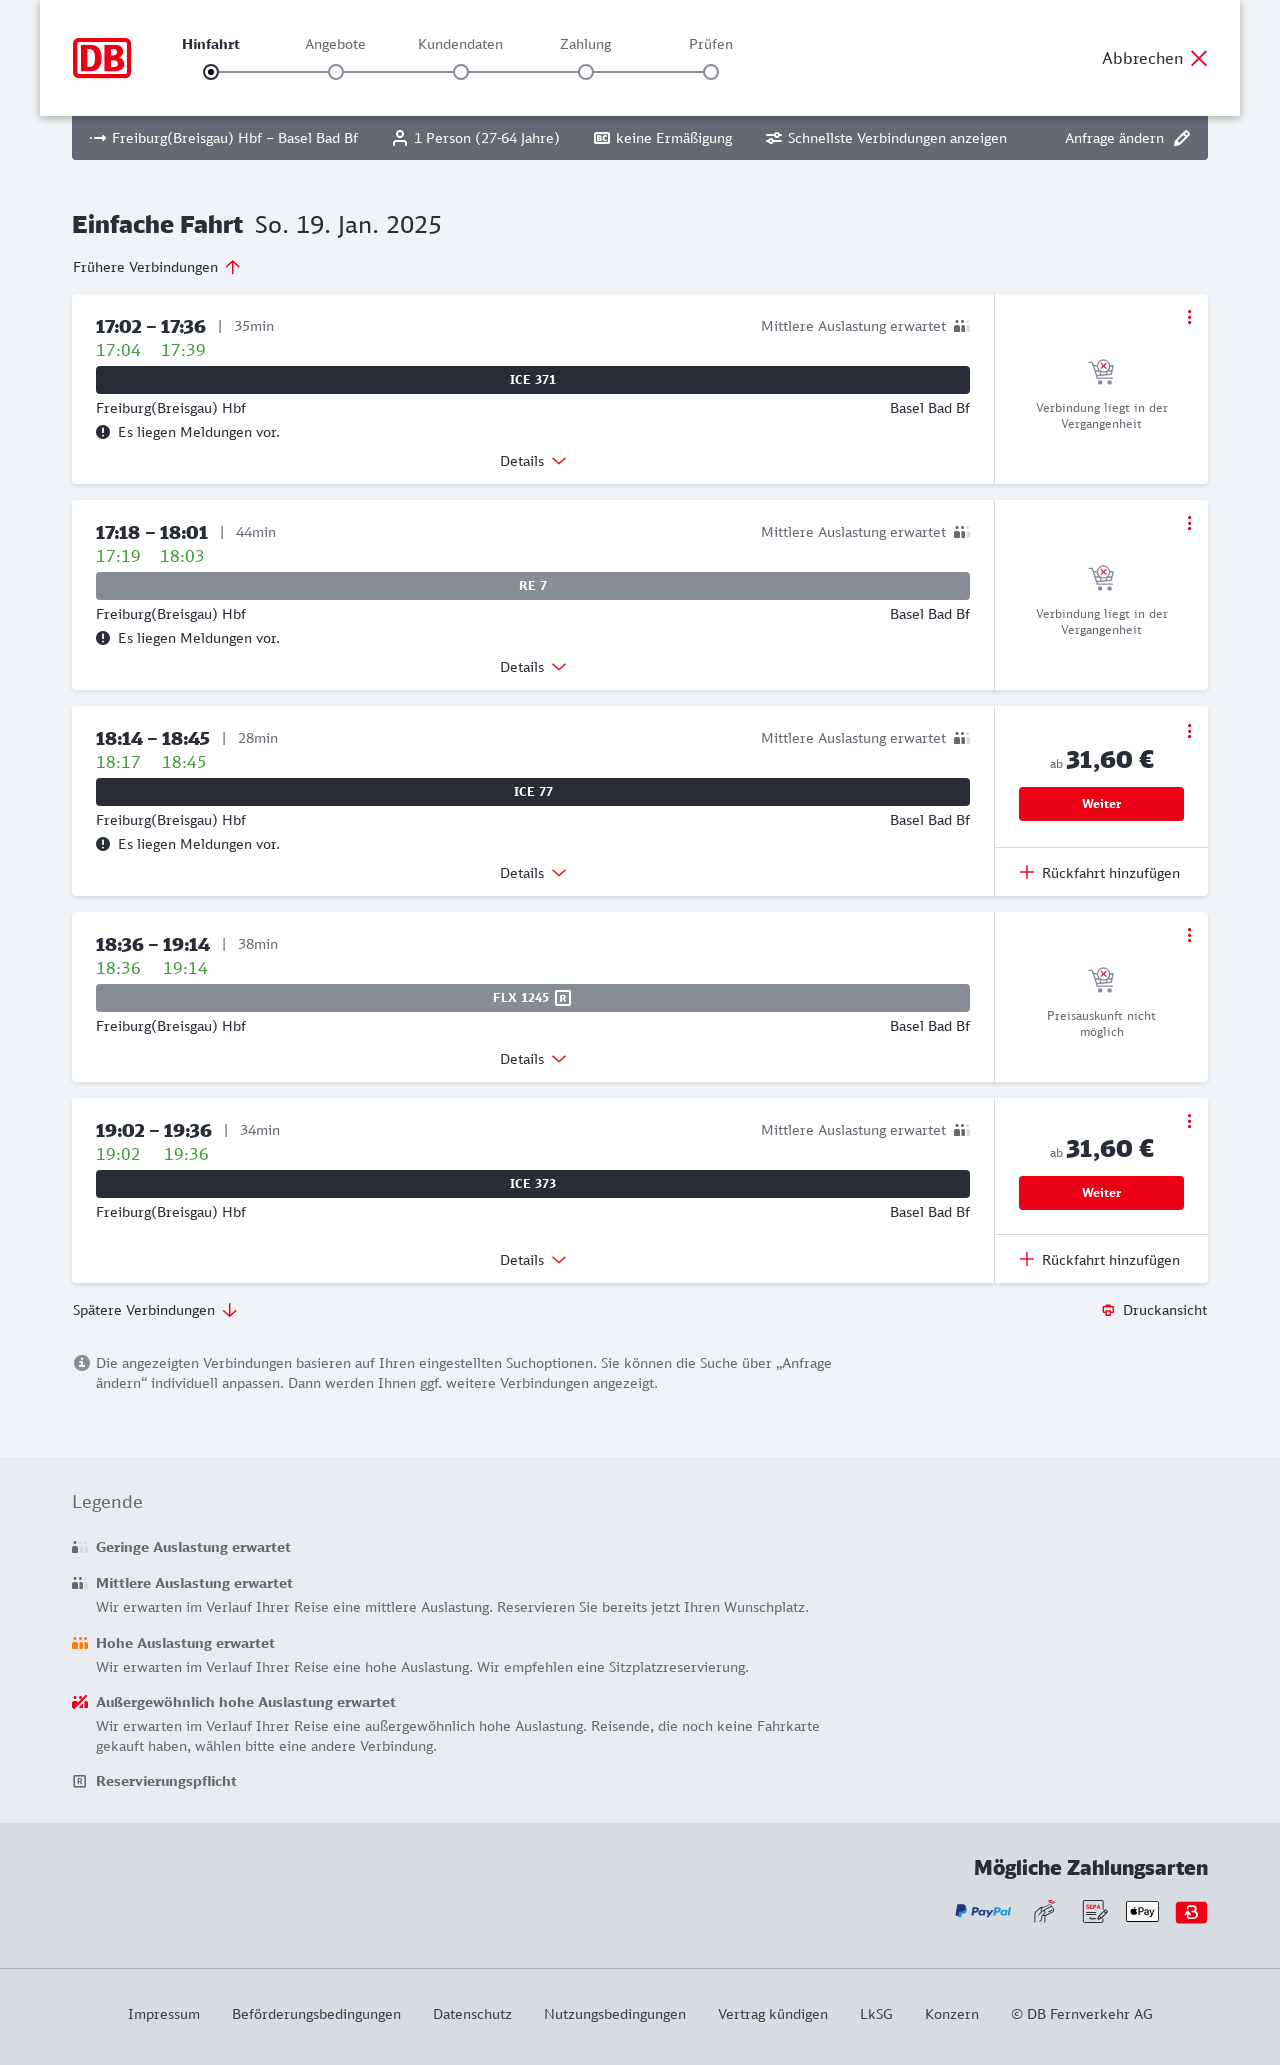Open Schnellste Verbindungen anzeigen filter options
Screen dimensions: 1280x2065
(x=886, y=138)
